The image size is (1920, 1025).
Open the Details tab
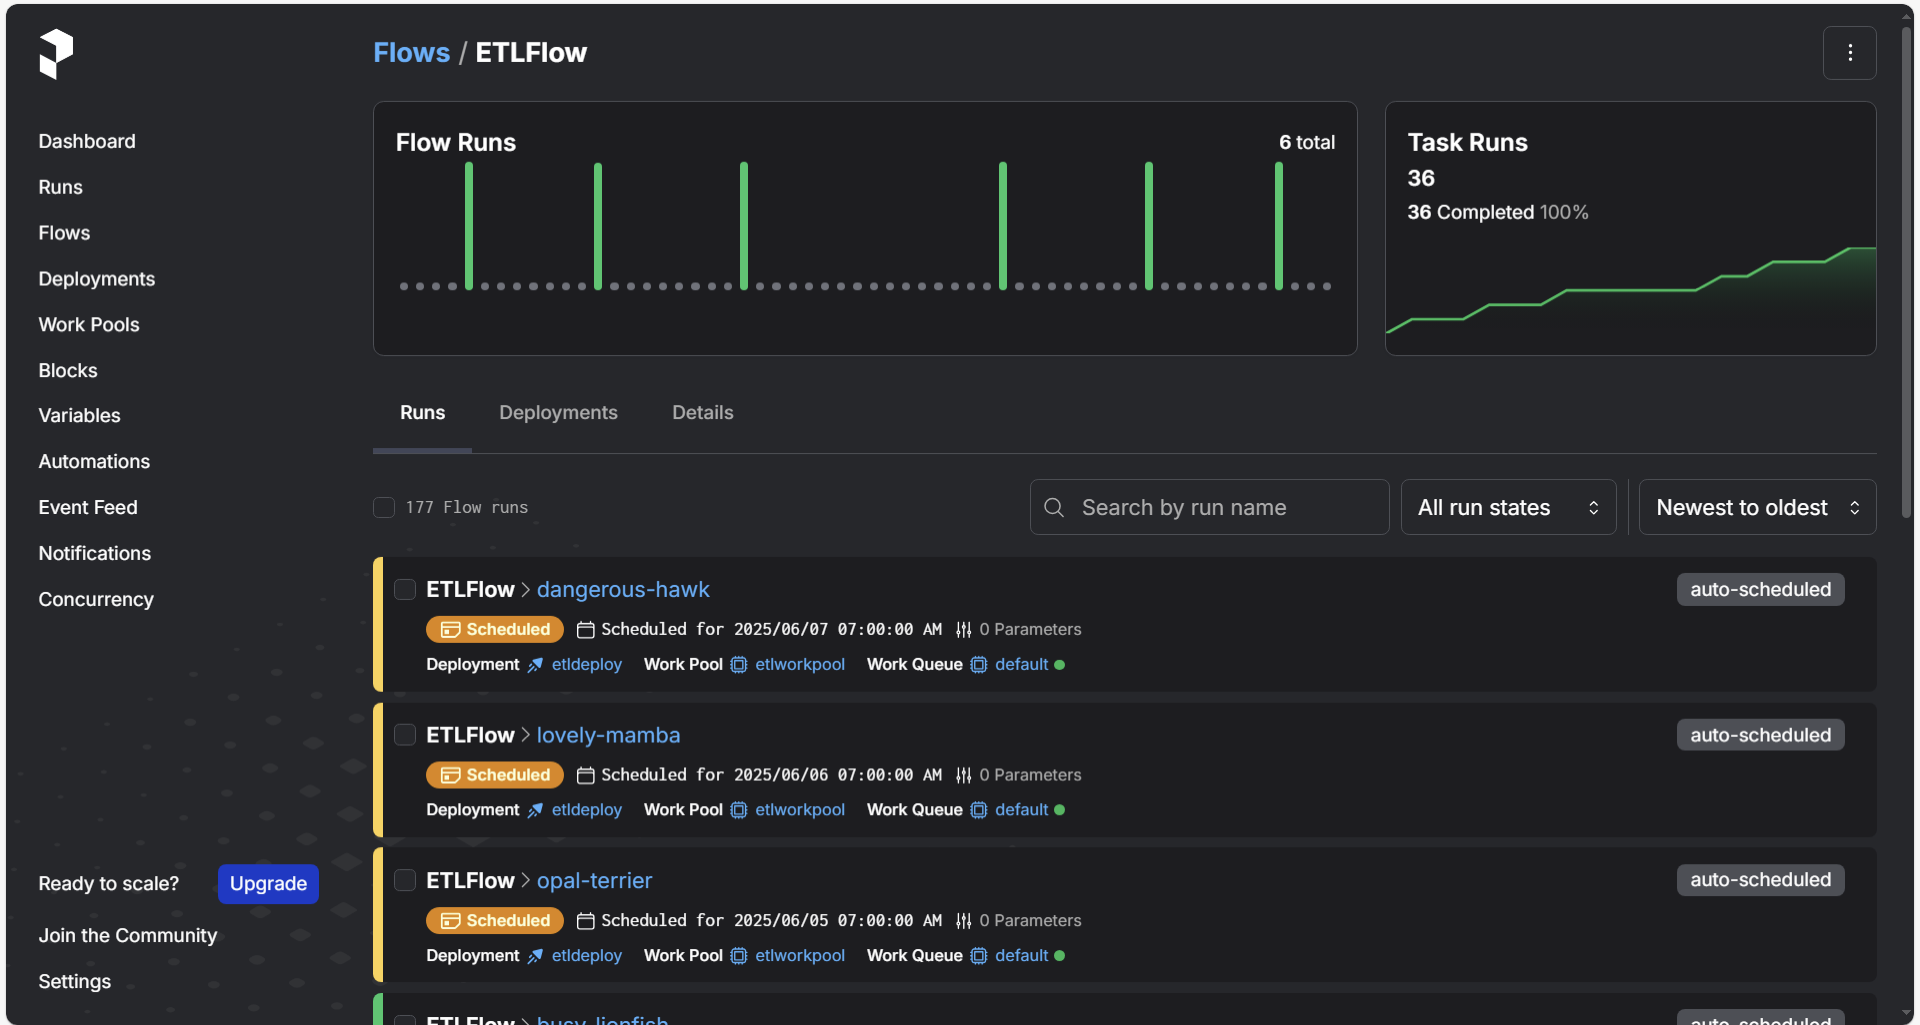point(702,413)
